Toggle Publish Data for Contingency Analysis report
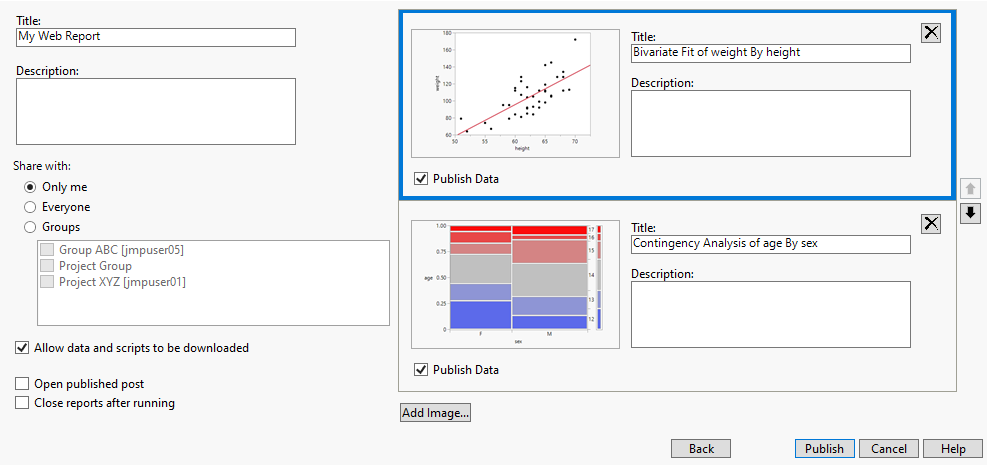This screenshot has width=987, height=465. pyautogui.click(x=420, y=370)
